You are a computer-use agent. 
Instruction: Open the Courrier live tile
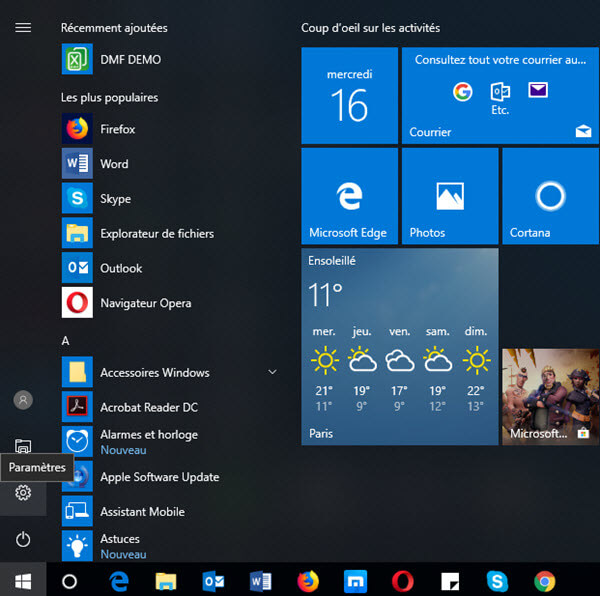[499, 96]
